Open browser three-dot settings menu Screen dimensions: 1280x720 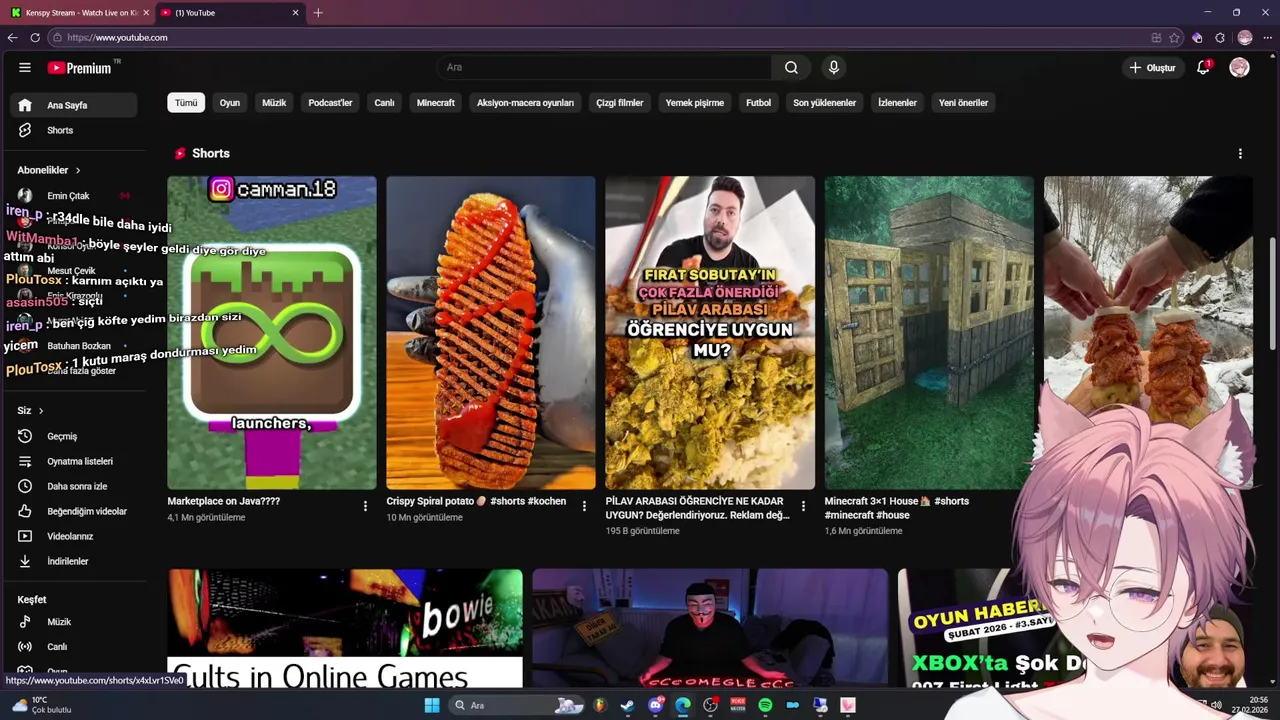1267,37
